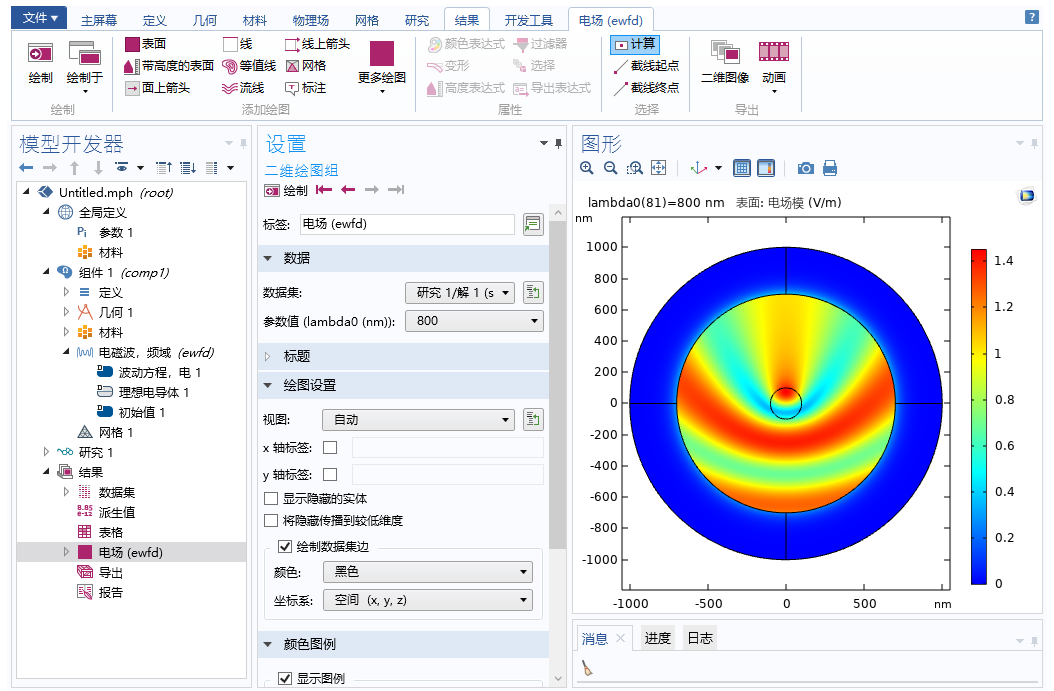The height and width of the screenshot is (691, 1054).
Task: Click the Surface (表面) plot icon
Action: coord(133,44)
